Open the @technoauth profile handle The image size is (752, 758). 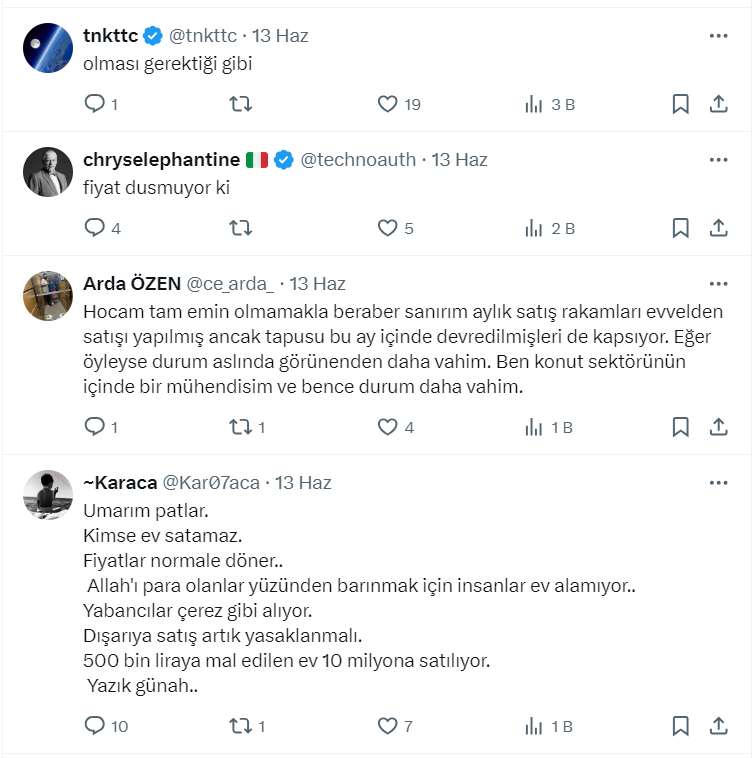pyautogui.click(x=358, y=159)
